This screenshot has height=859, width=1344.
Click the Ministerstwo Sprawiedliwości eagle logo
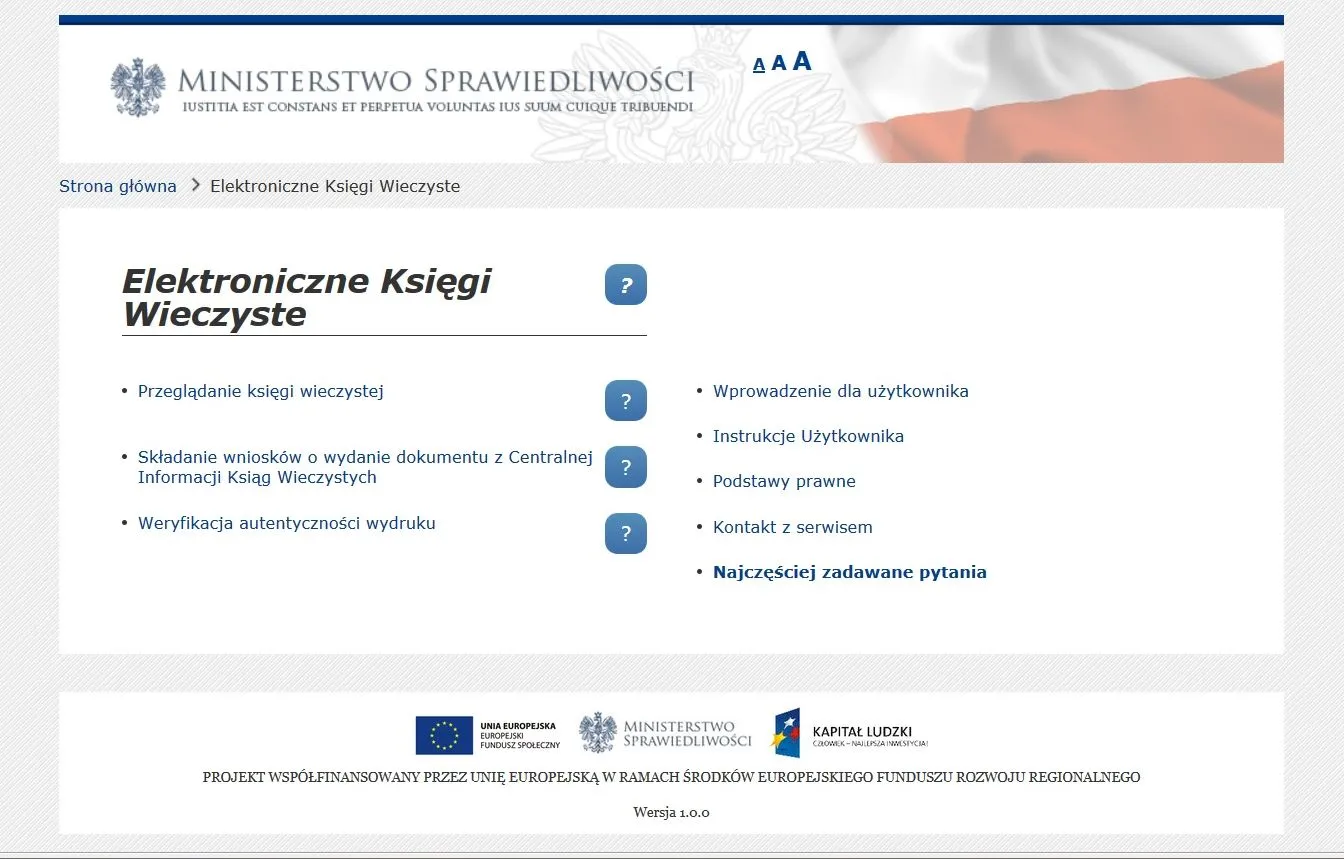pyautogui.click(x=139, y=86)
